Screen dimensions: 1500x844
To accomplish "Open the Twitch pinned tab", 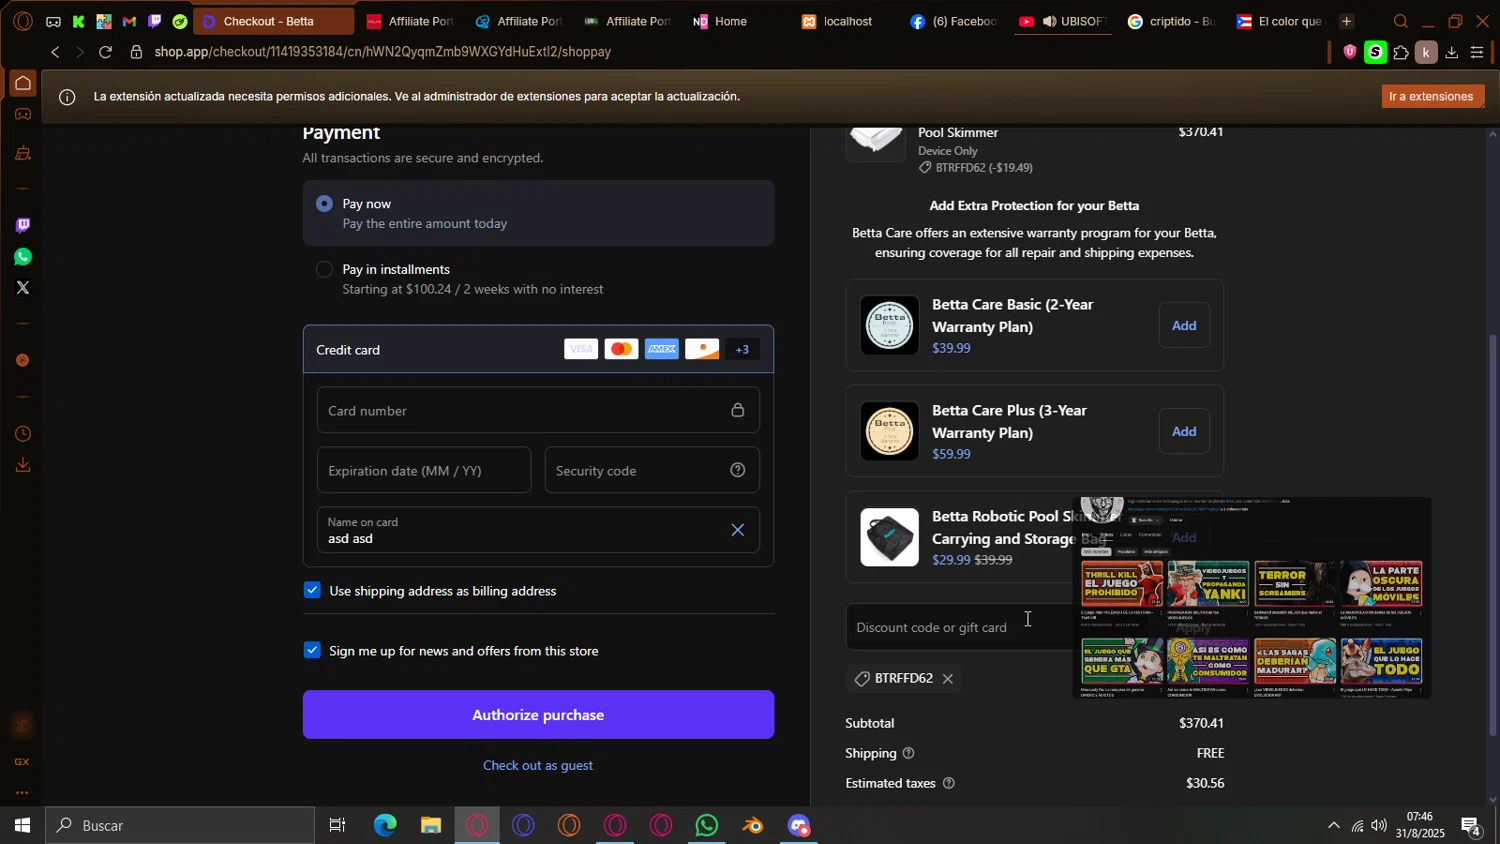I will (154, 21).
